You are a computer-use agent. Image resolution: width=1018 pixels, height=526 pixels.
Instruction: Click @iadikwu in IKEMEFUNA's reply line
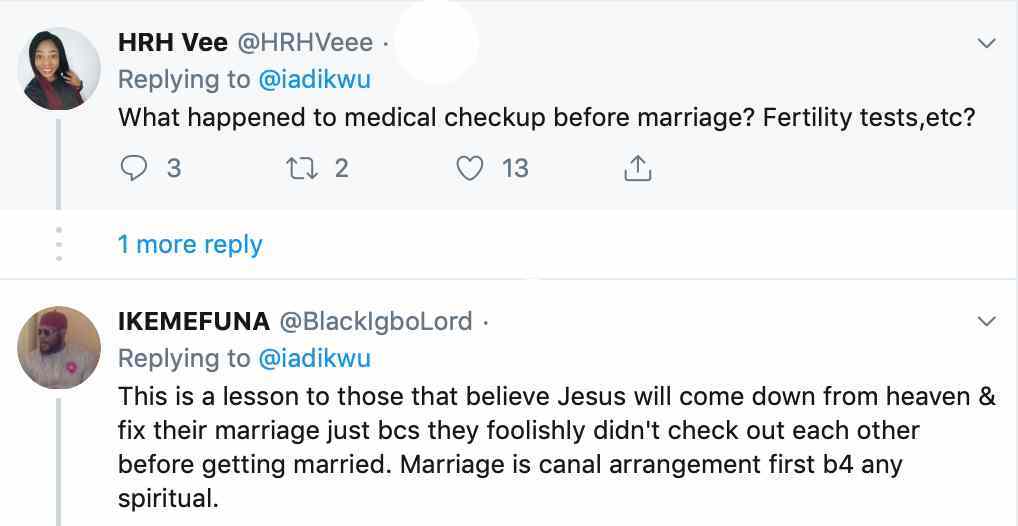pyautogui.click(x=314, y=358)
